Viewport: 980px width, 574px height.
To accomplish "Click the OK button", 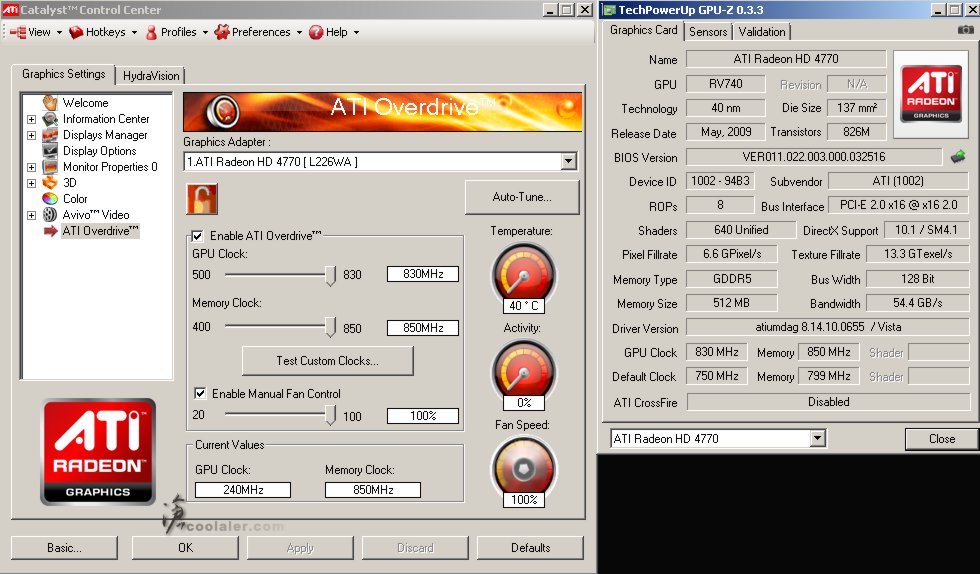I will 185,548.
